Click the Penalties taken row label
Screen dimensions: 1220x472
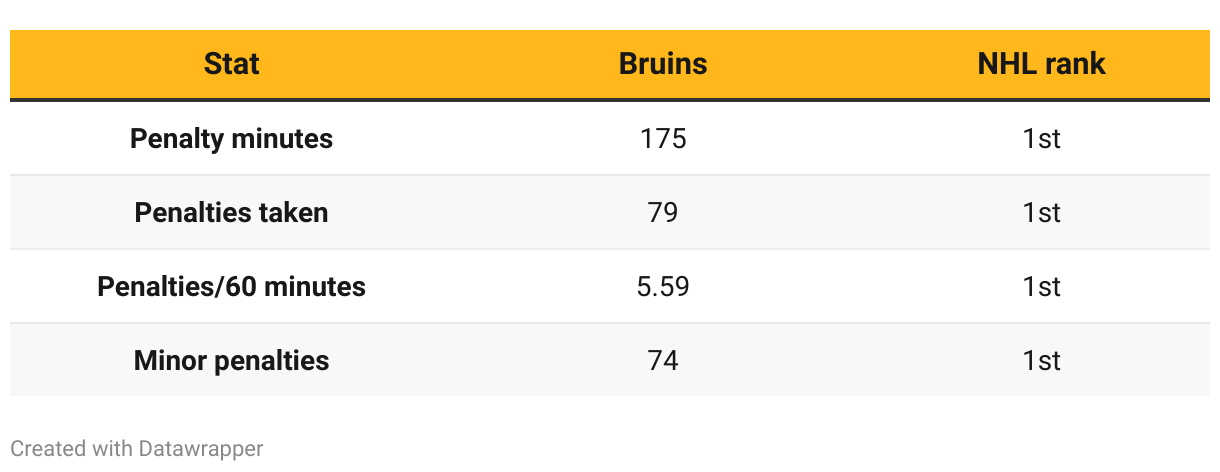point(231,212)
